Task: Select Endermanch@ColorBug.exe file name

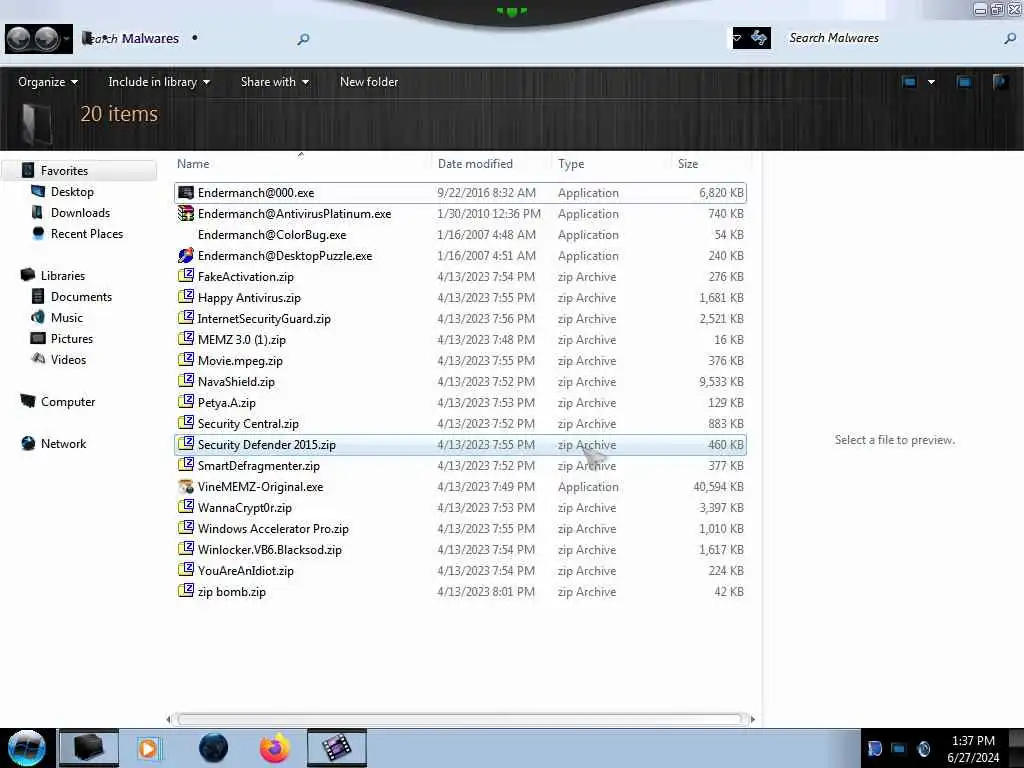Action: point(272,235)
